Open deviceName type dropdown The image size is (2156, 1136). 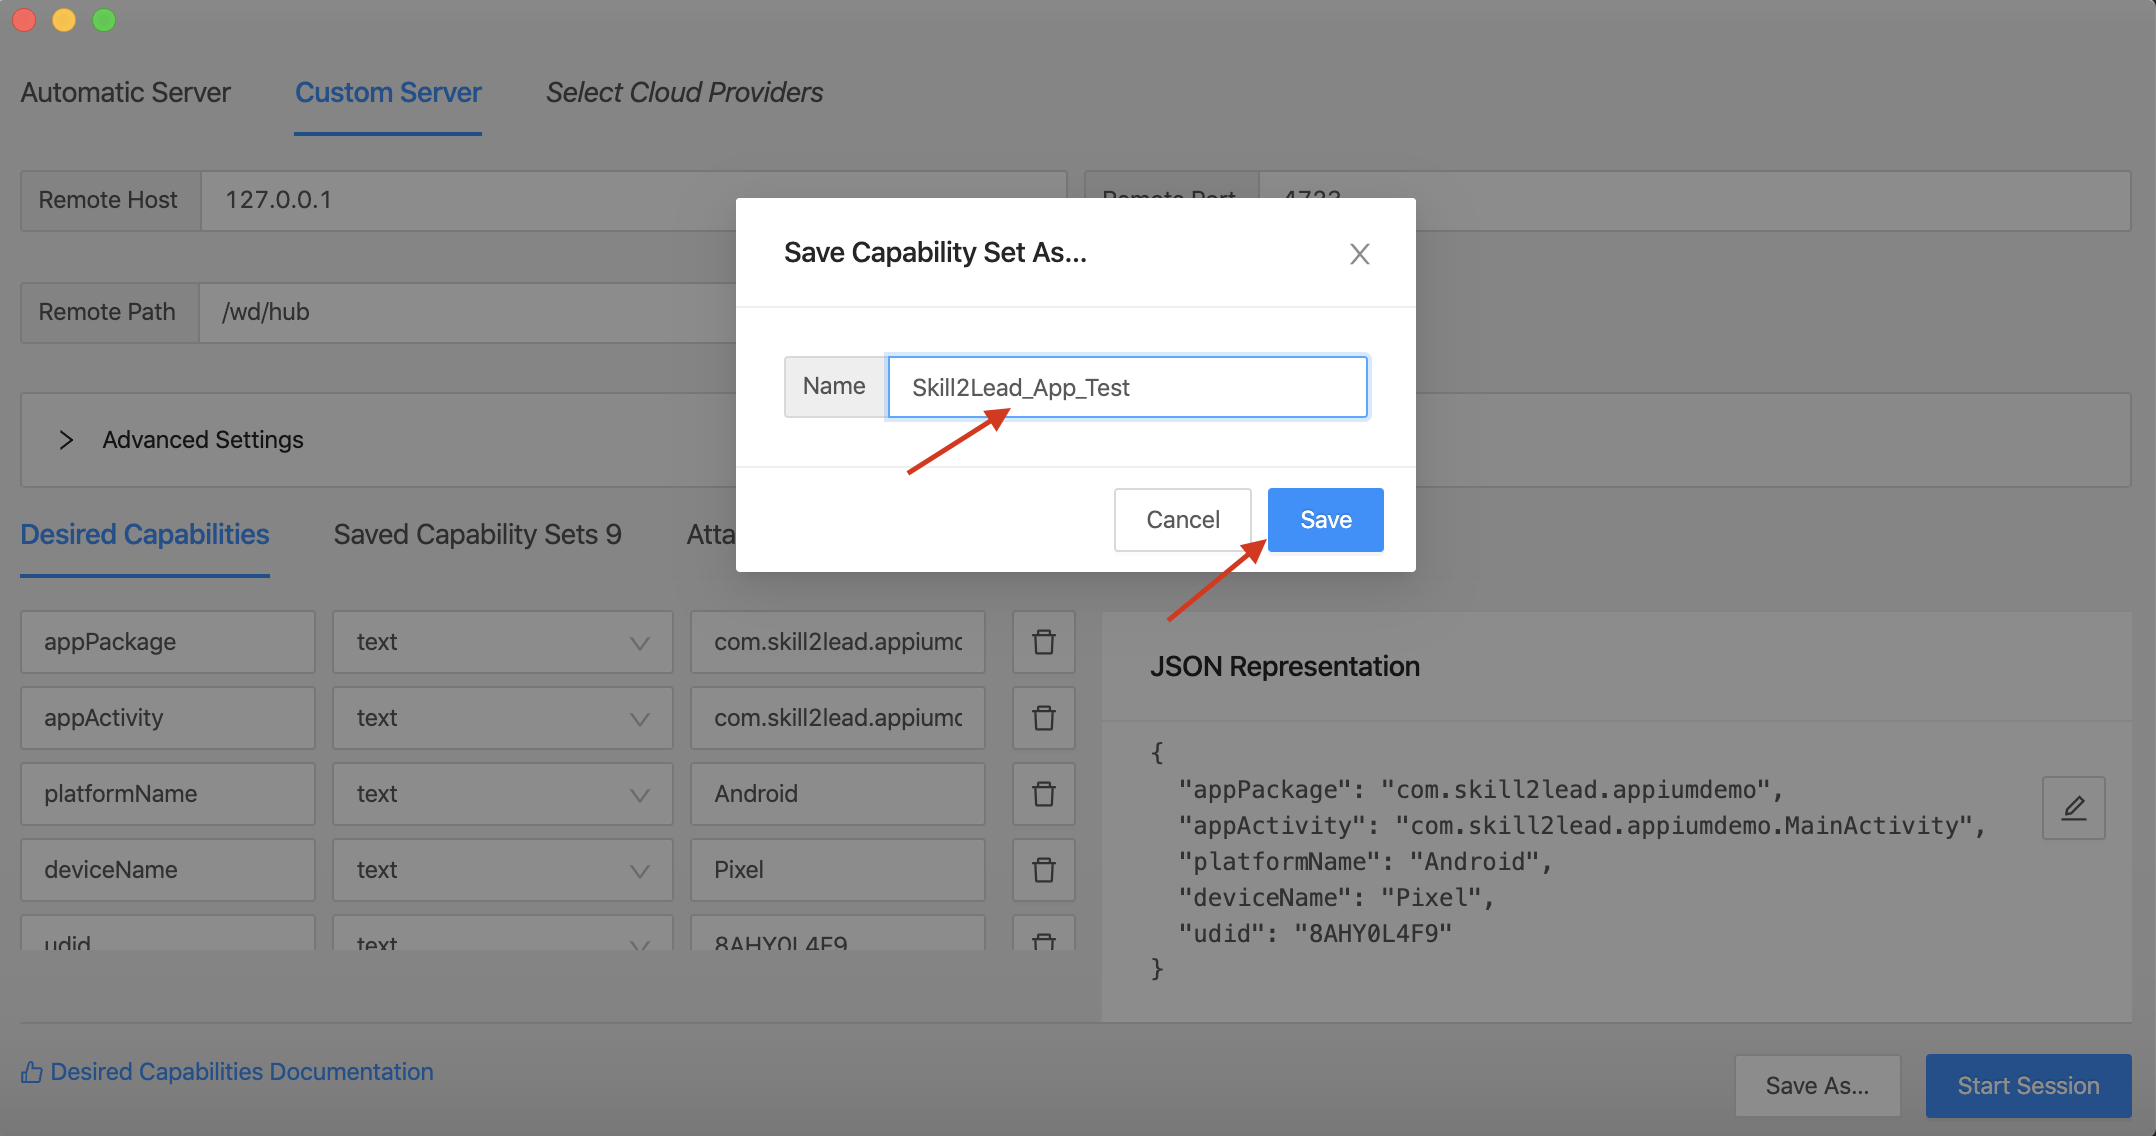coord(502,870)
